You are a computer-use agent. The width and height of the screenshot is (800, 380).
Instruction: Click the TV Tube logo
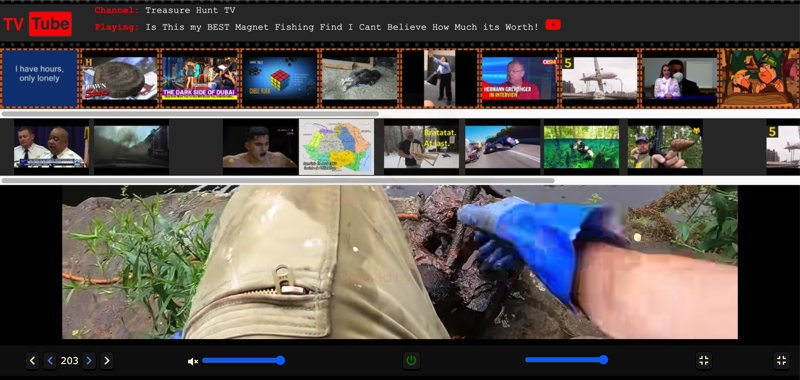click(x=37, y=23)
